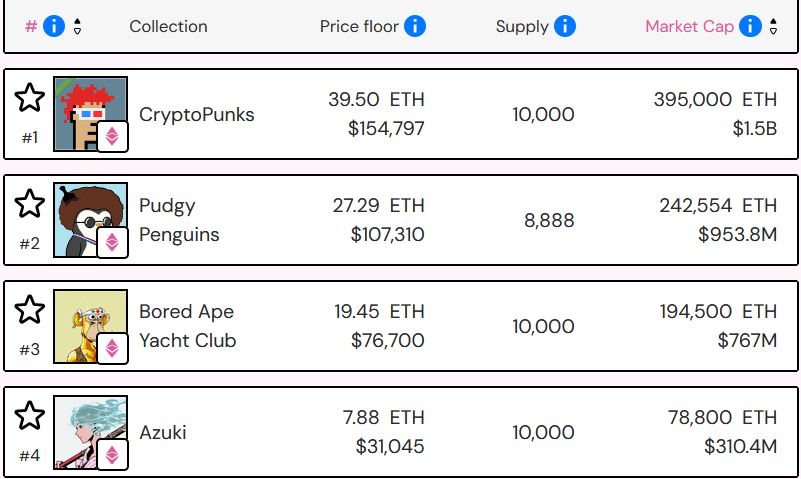Sort by rank using the # sort arrows

(x=77, y=26)
